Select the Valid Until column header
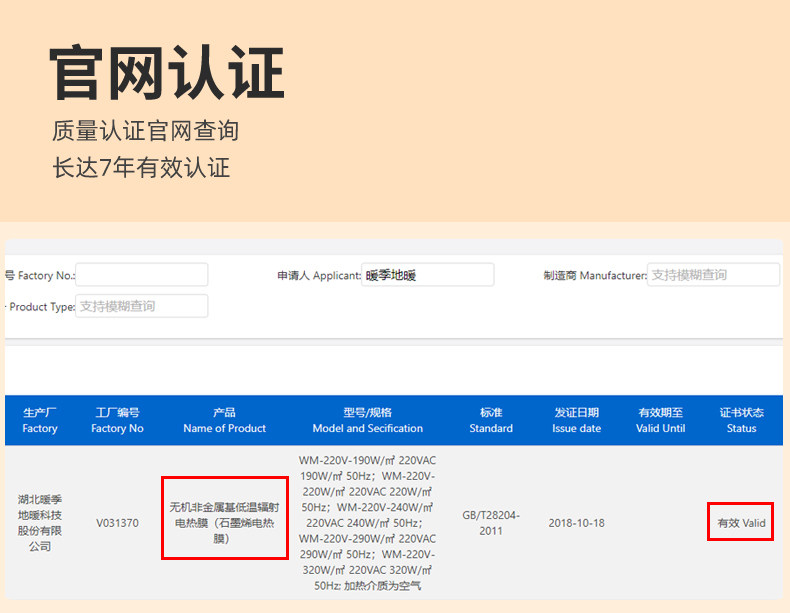 pos(661,421)
